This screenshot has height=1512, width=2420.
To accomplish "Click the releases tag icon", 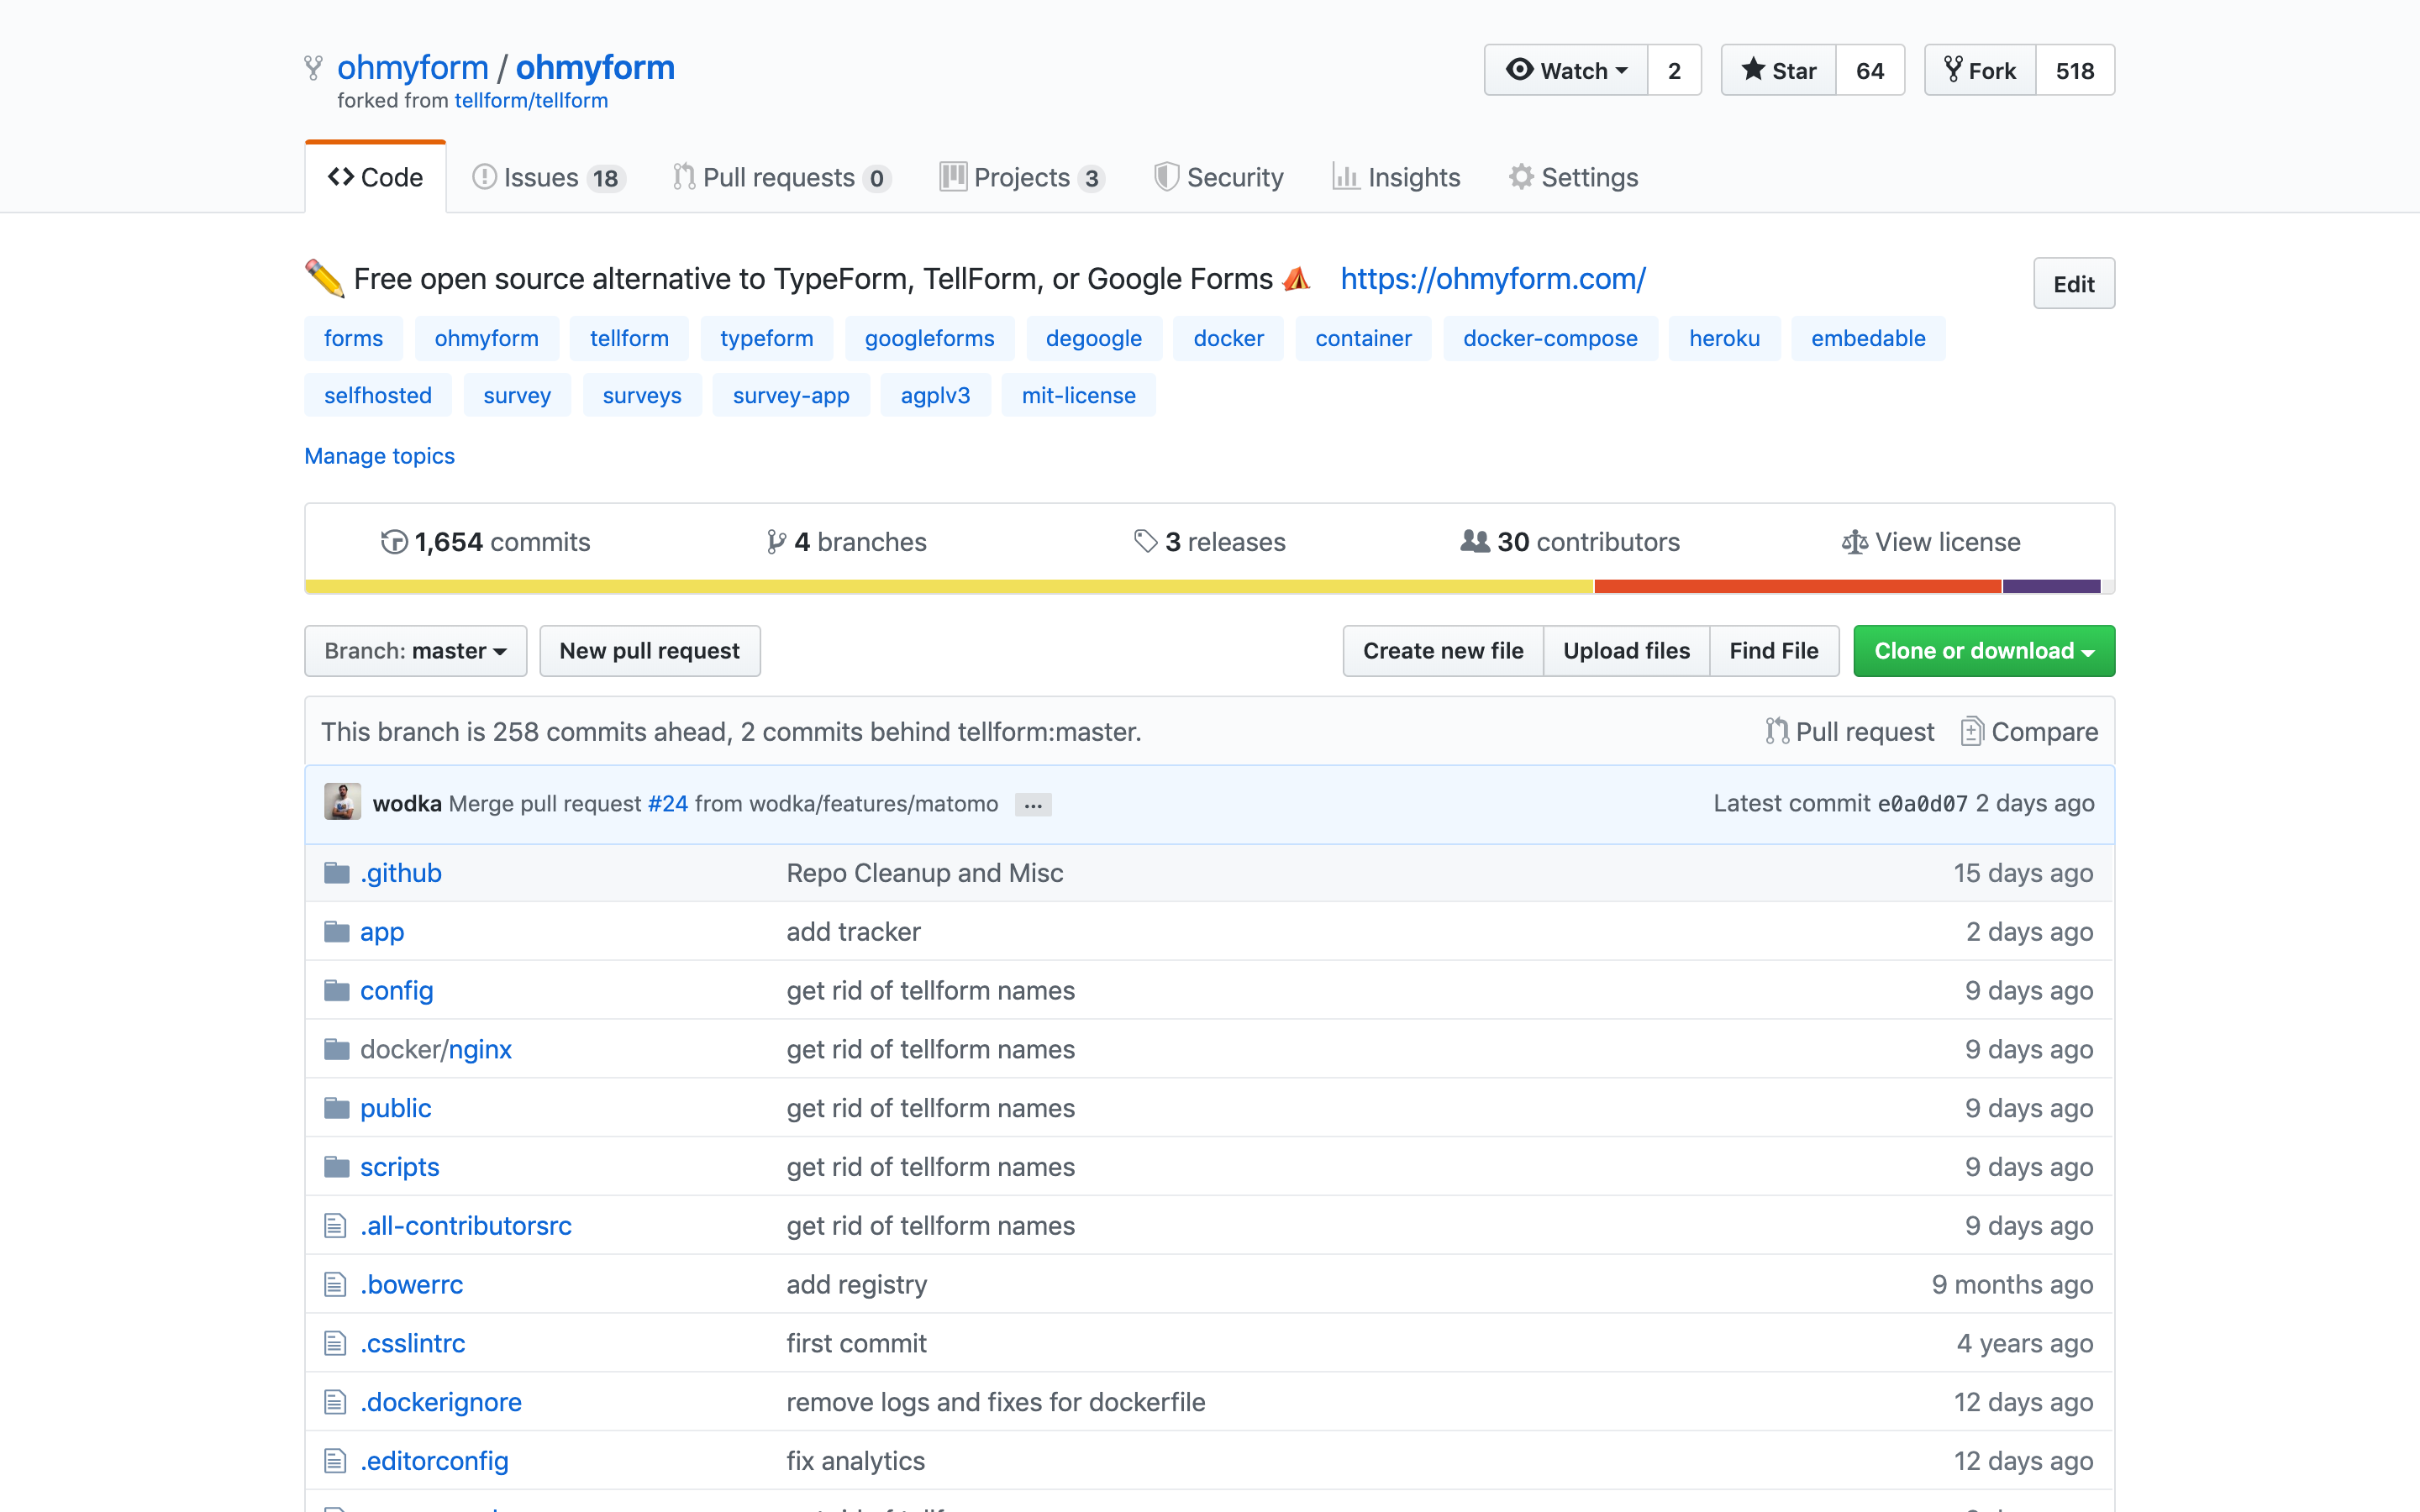I will pos(1145,542).
